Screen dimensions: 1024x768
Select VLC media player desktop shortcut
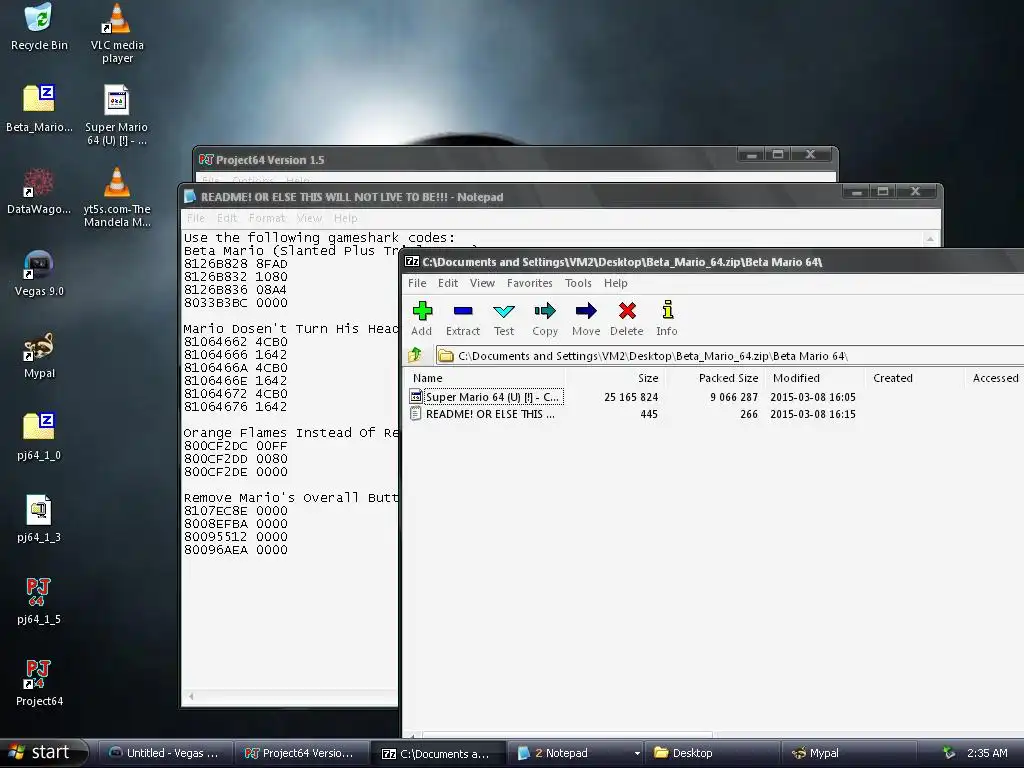click(117, 33)
